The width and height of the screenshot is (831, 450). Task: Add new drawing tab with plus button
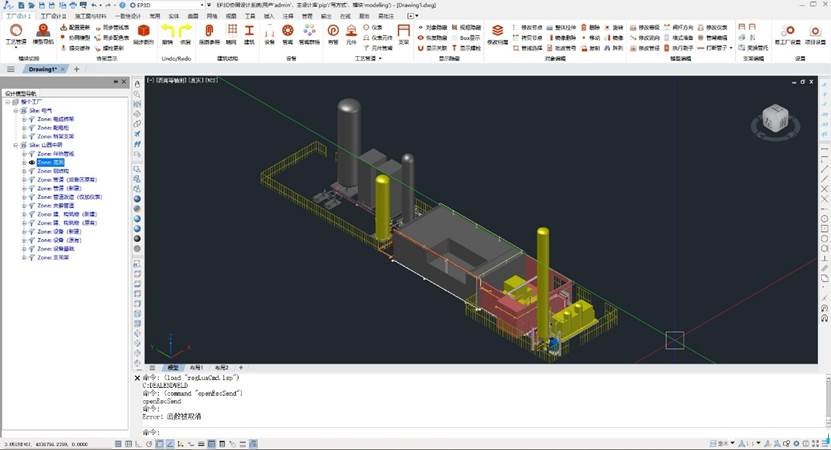click(76, 69)
